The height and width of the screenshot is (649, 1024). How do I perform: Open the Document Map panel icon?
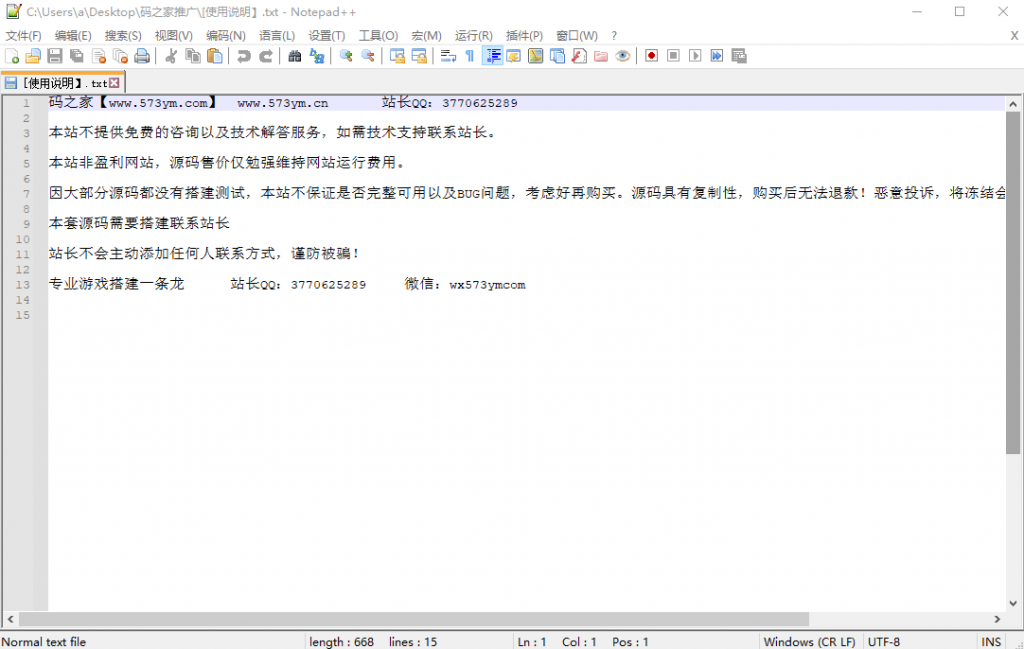(536, 56)
